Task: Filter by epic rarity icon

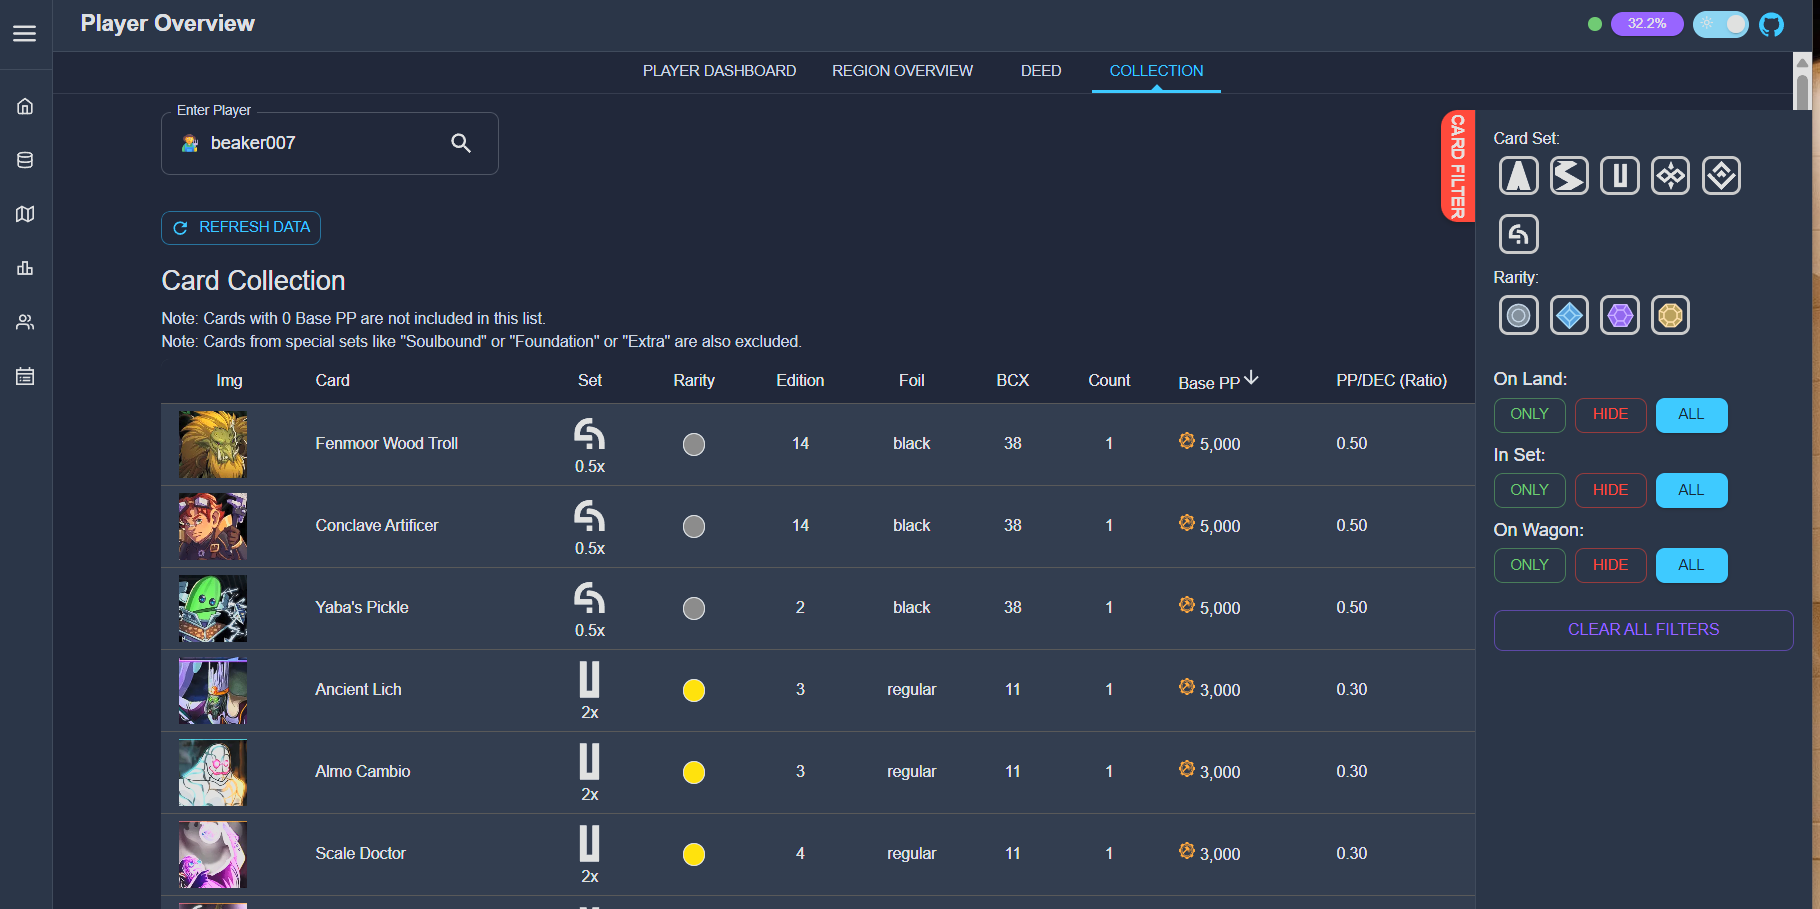Action: (x=1620, y=316)
